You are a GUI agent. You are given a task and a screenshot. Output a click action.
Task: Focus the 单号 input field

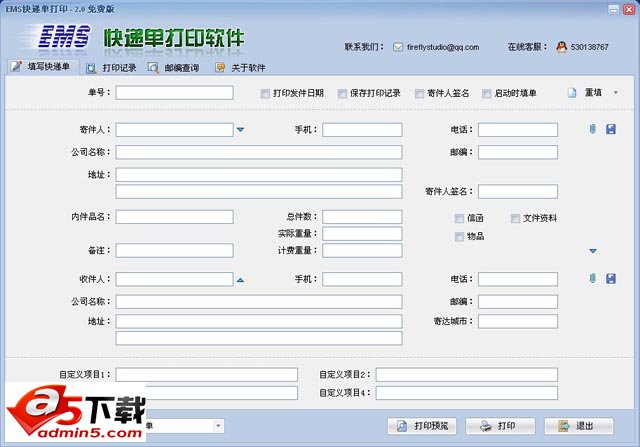pyautogui.click(x=174, y=93)
